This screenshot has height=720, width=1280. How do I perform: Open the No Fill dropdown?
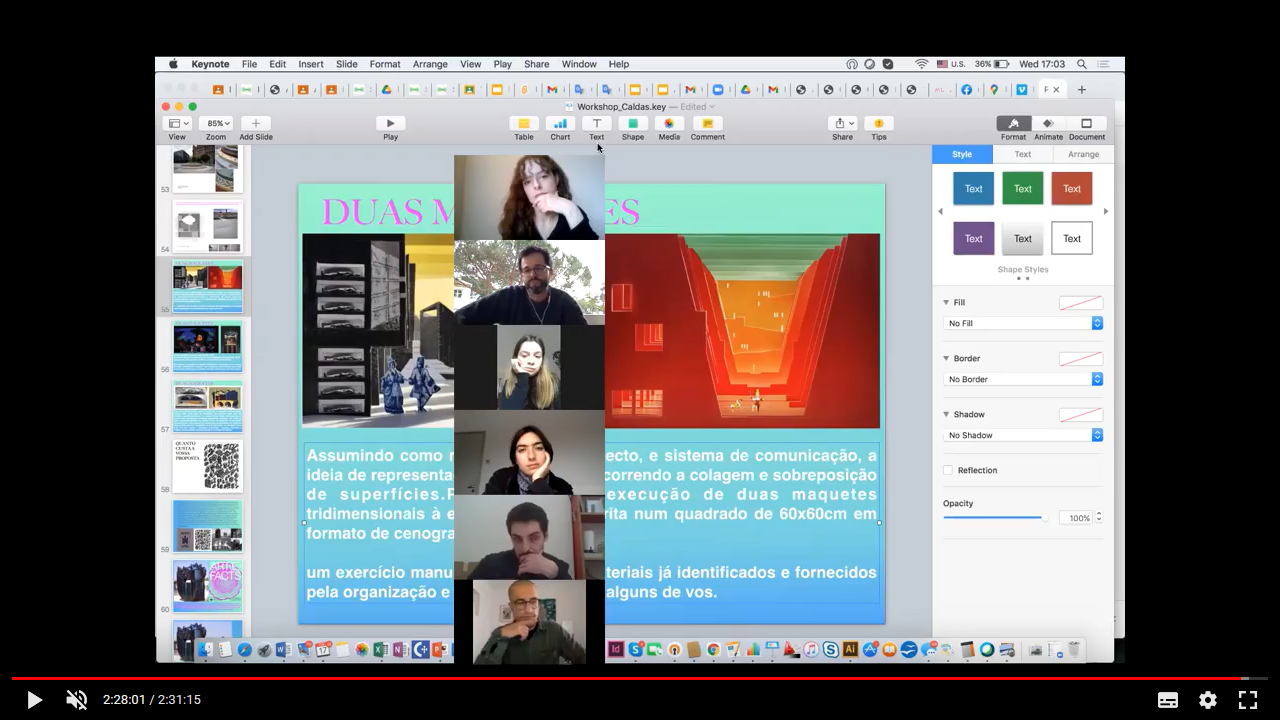tap(1022, 324)
